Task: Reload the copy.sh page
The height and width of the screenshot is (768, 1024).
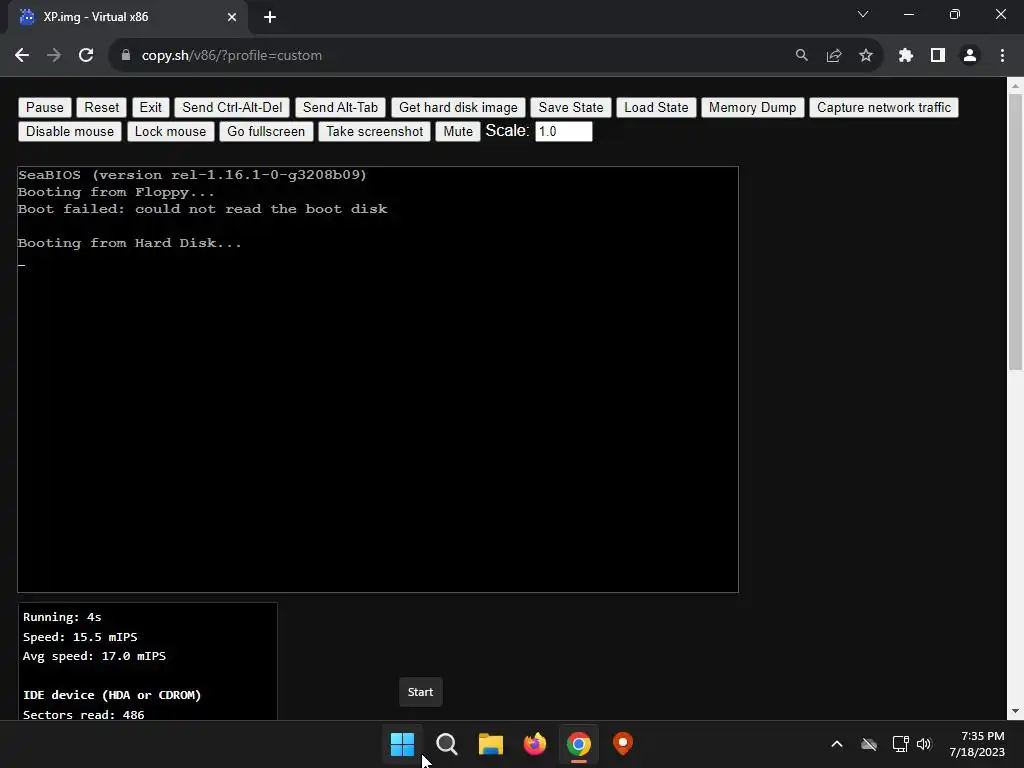Action: (86, 56)
